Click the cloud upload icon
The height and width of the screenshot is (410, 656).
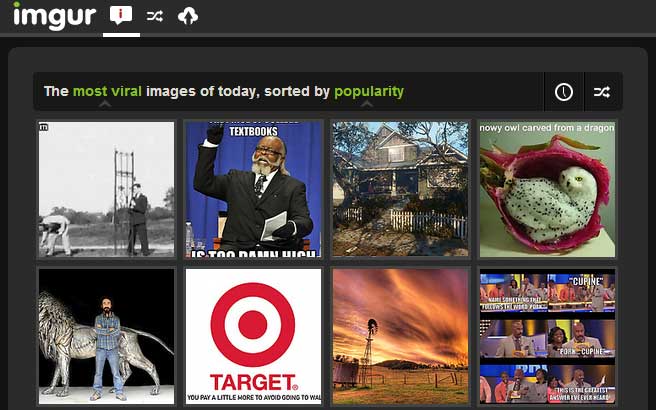point(188,16)
